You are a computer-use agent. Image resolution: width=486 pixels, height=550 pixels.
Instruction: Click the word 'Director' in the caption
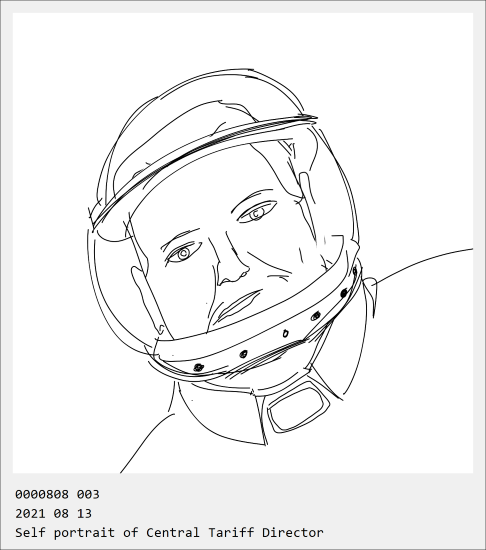293,532
